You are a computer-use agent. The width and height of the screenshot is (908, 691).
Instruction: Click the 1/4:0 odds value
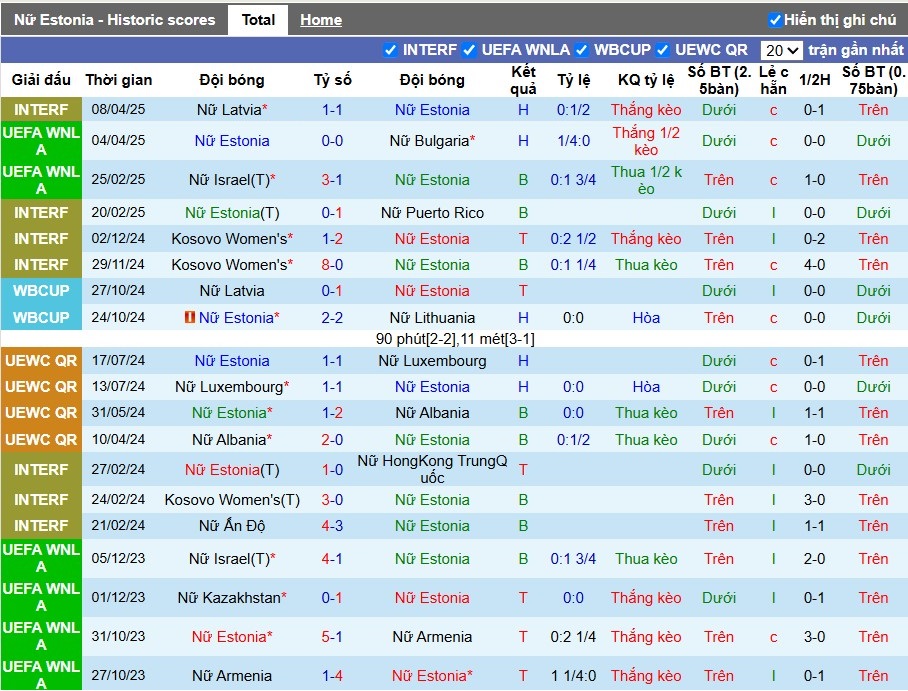coord(573,141)
